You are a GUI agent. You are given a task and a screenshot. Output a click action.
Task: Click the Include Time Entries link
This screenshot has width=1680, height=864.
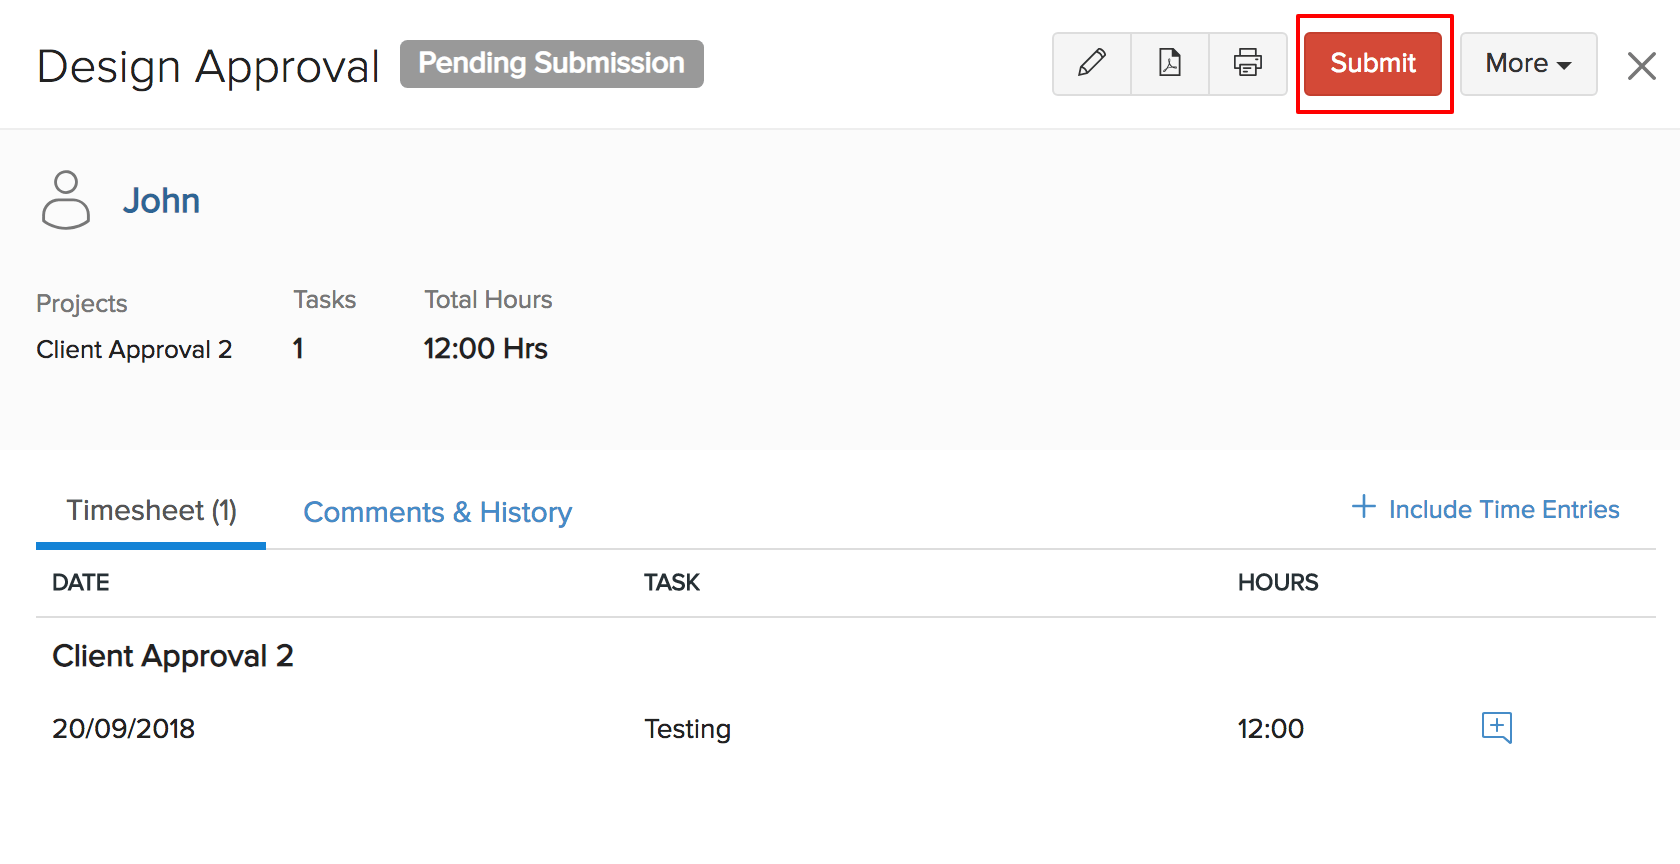tap(1503, 510)
